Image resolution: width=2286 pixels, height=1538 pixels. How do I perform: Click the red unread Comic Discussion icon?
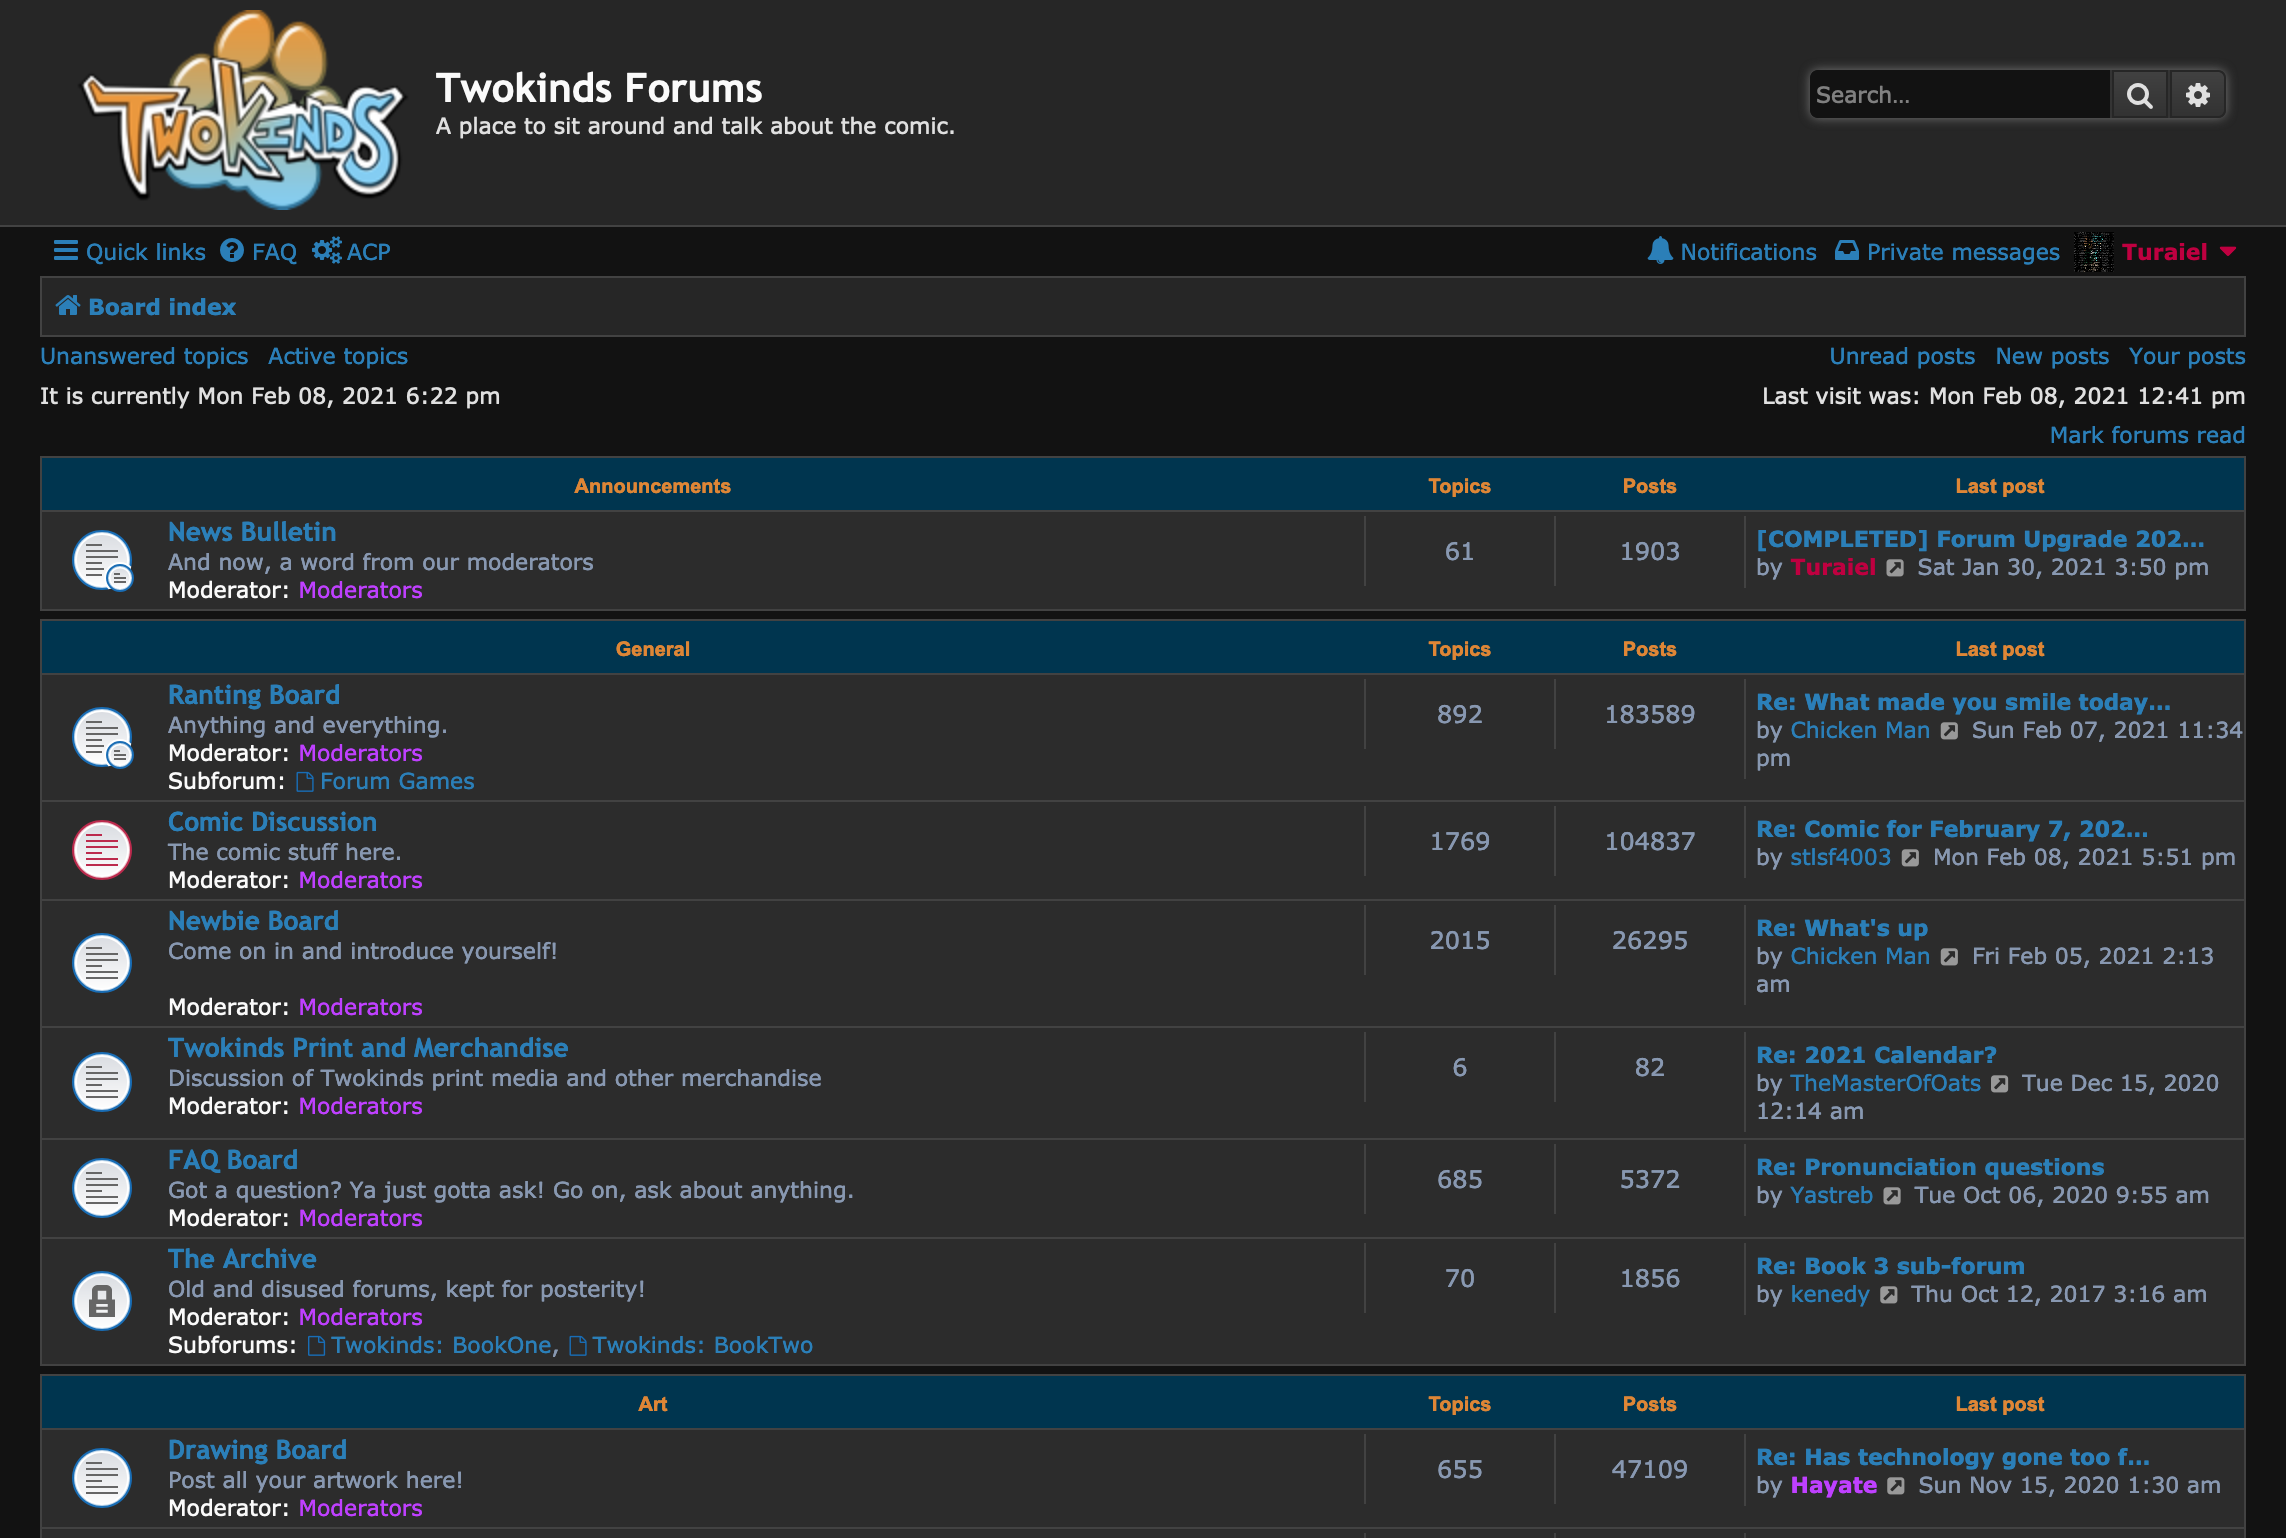click(102, 850)
